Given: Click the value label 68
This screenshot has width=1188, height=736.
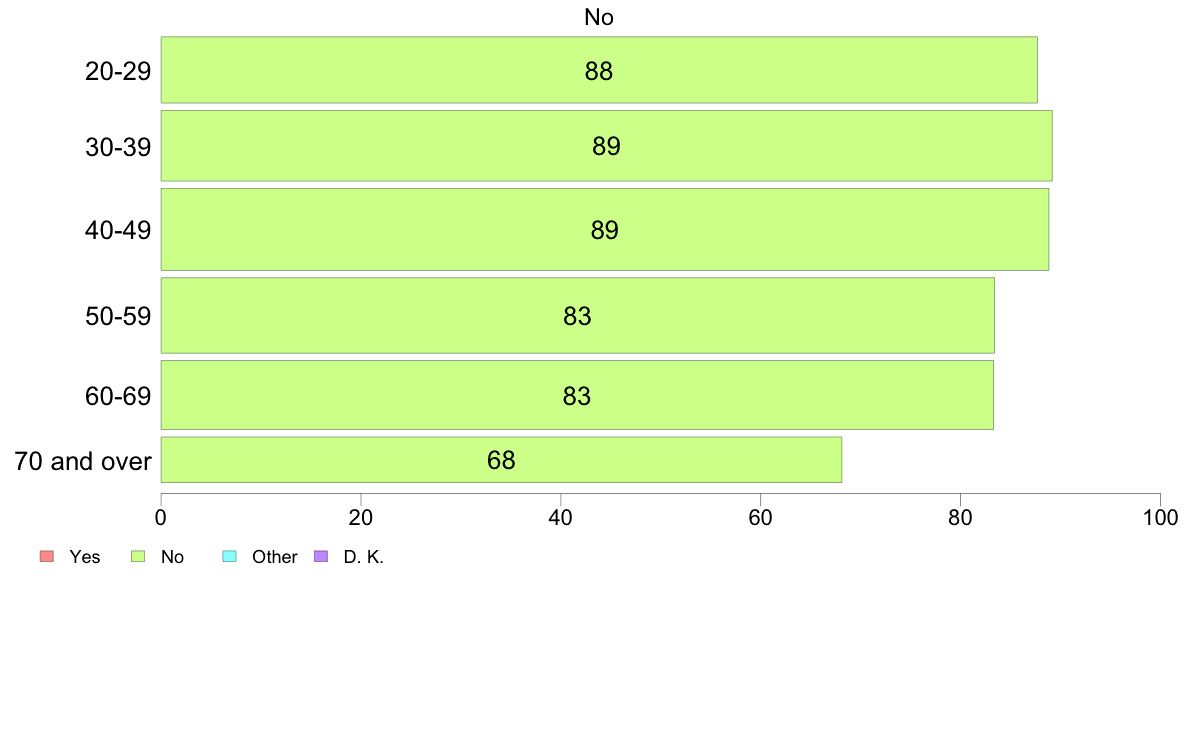Looking at the screenshot, I should pyautogui.click(x=501, y=460).
